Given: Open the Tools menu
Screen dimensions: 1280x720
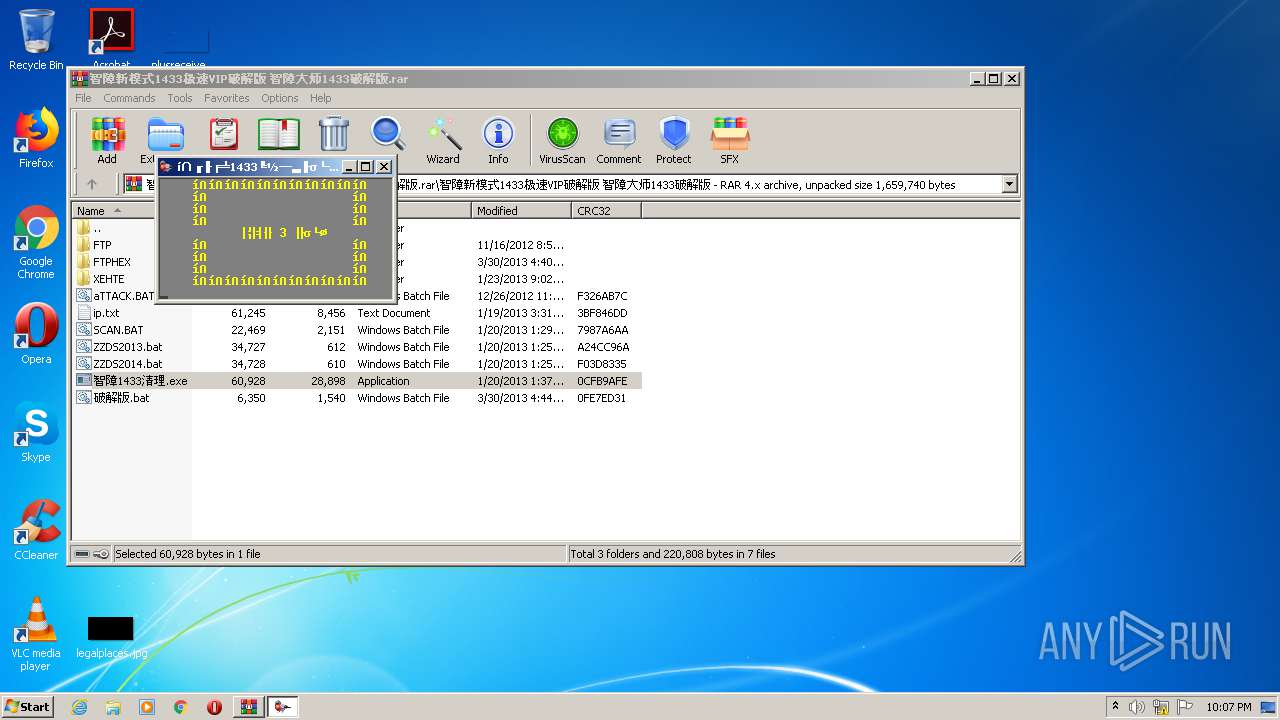Looking at the screenshot, I should pyautogui.click(x=180, y=98).
